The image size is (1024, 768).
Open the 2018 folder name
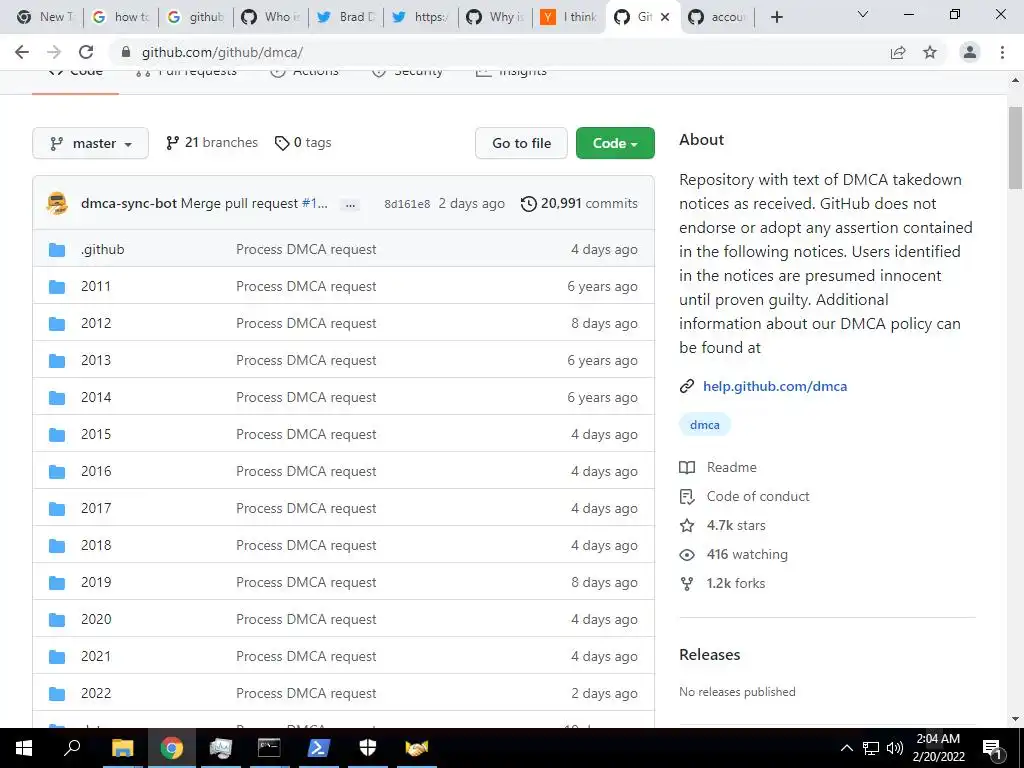tap(96, 545)
